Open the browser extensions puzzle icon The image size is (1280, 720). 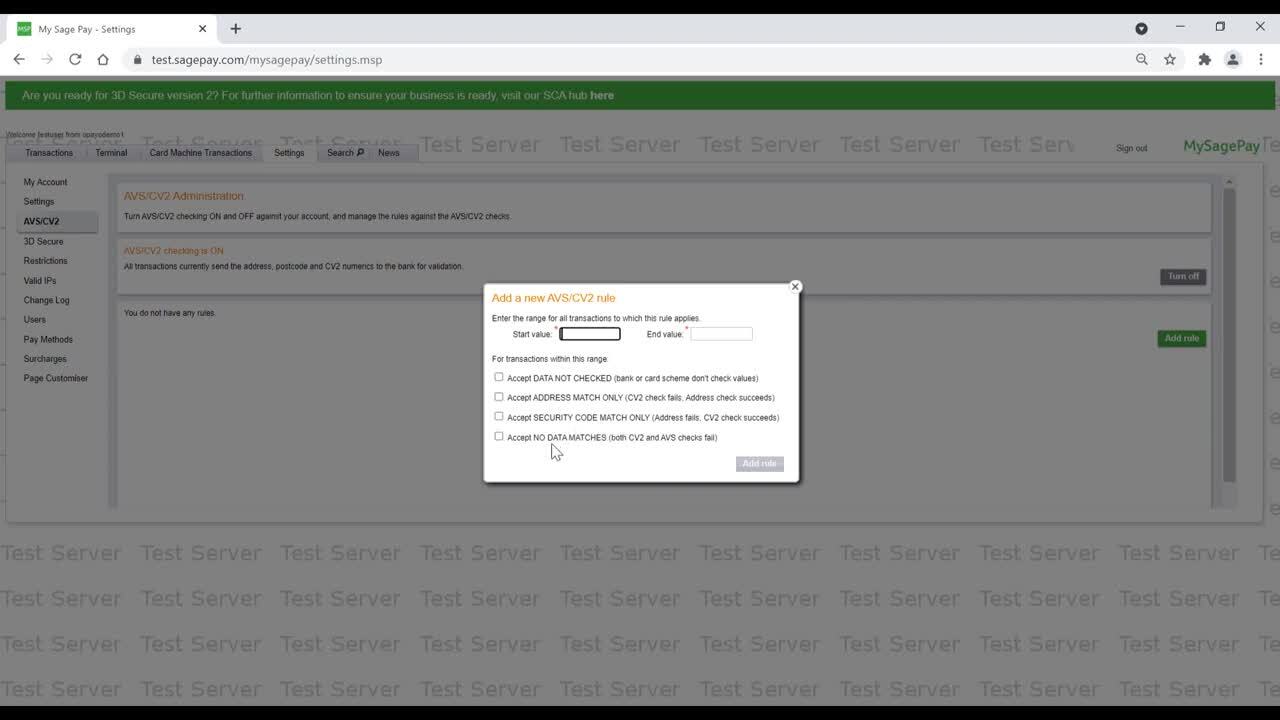tap(1205, 60)
